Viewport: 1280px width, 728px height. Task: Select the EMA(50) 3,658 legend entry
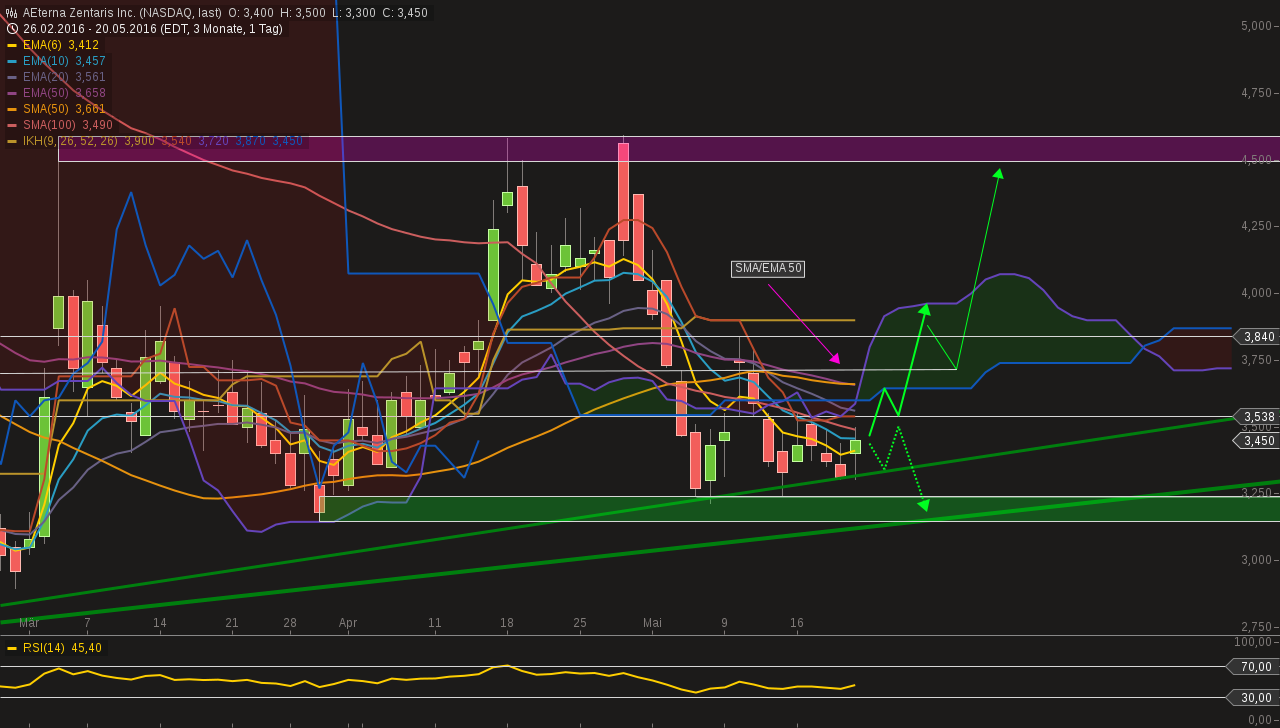click(64, 93)
